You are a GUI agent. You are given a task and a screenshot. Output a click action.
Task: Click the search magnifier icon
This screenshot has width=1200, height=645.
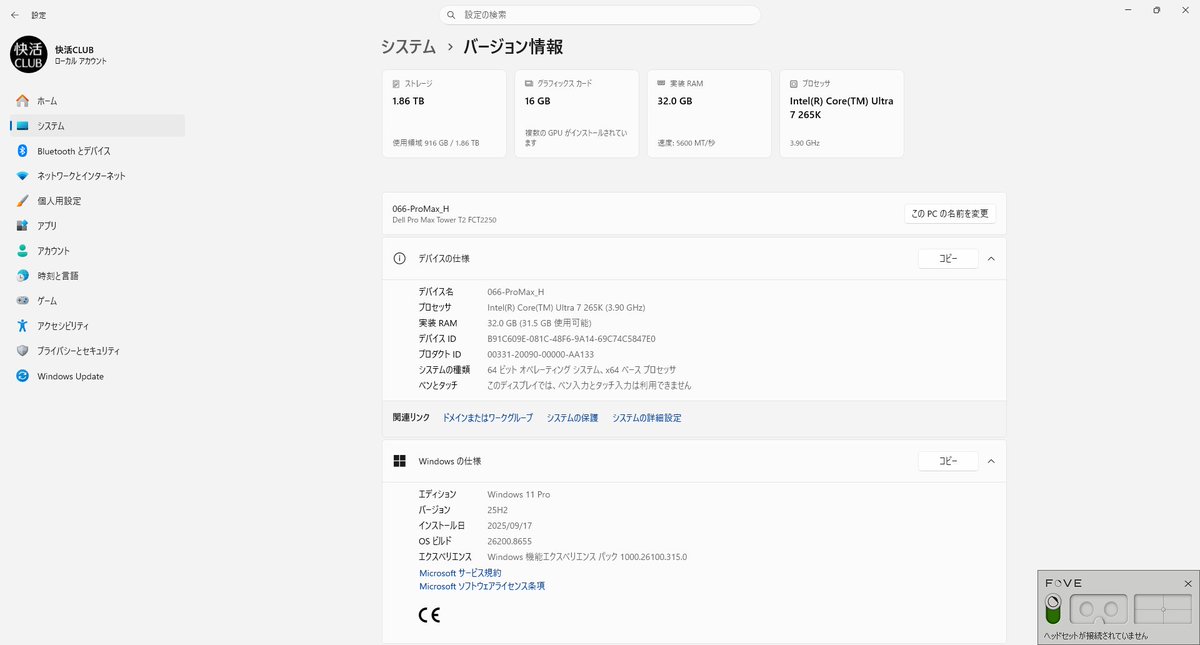(453, 15)
